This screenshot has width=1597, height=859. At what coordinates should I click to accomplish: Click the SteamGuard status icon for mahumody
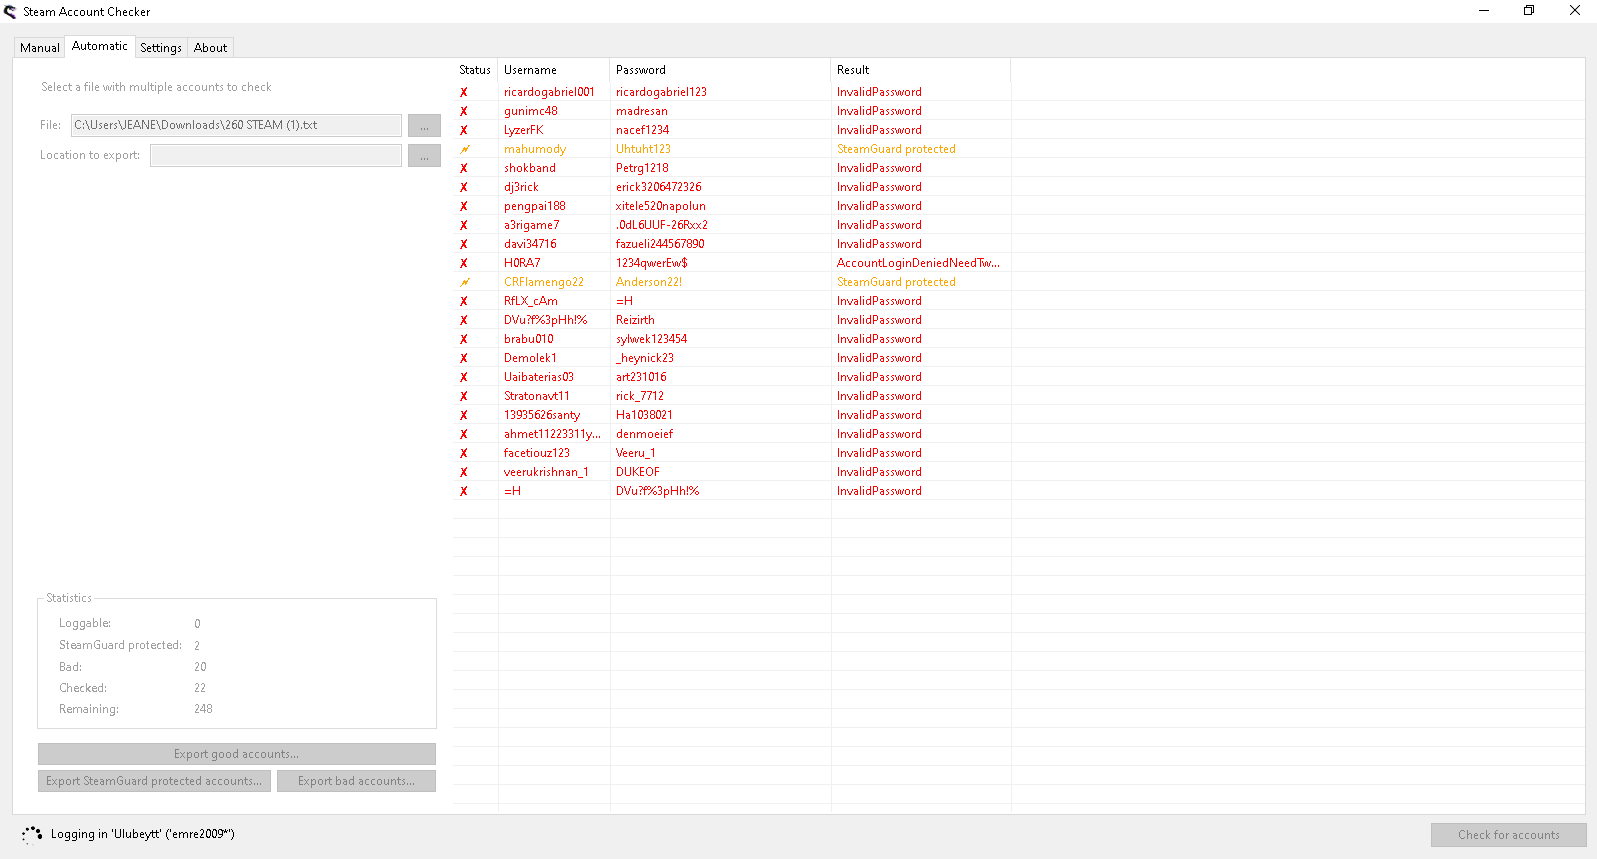point(464,149)
